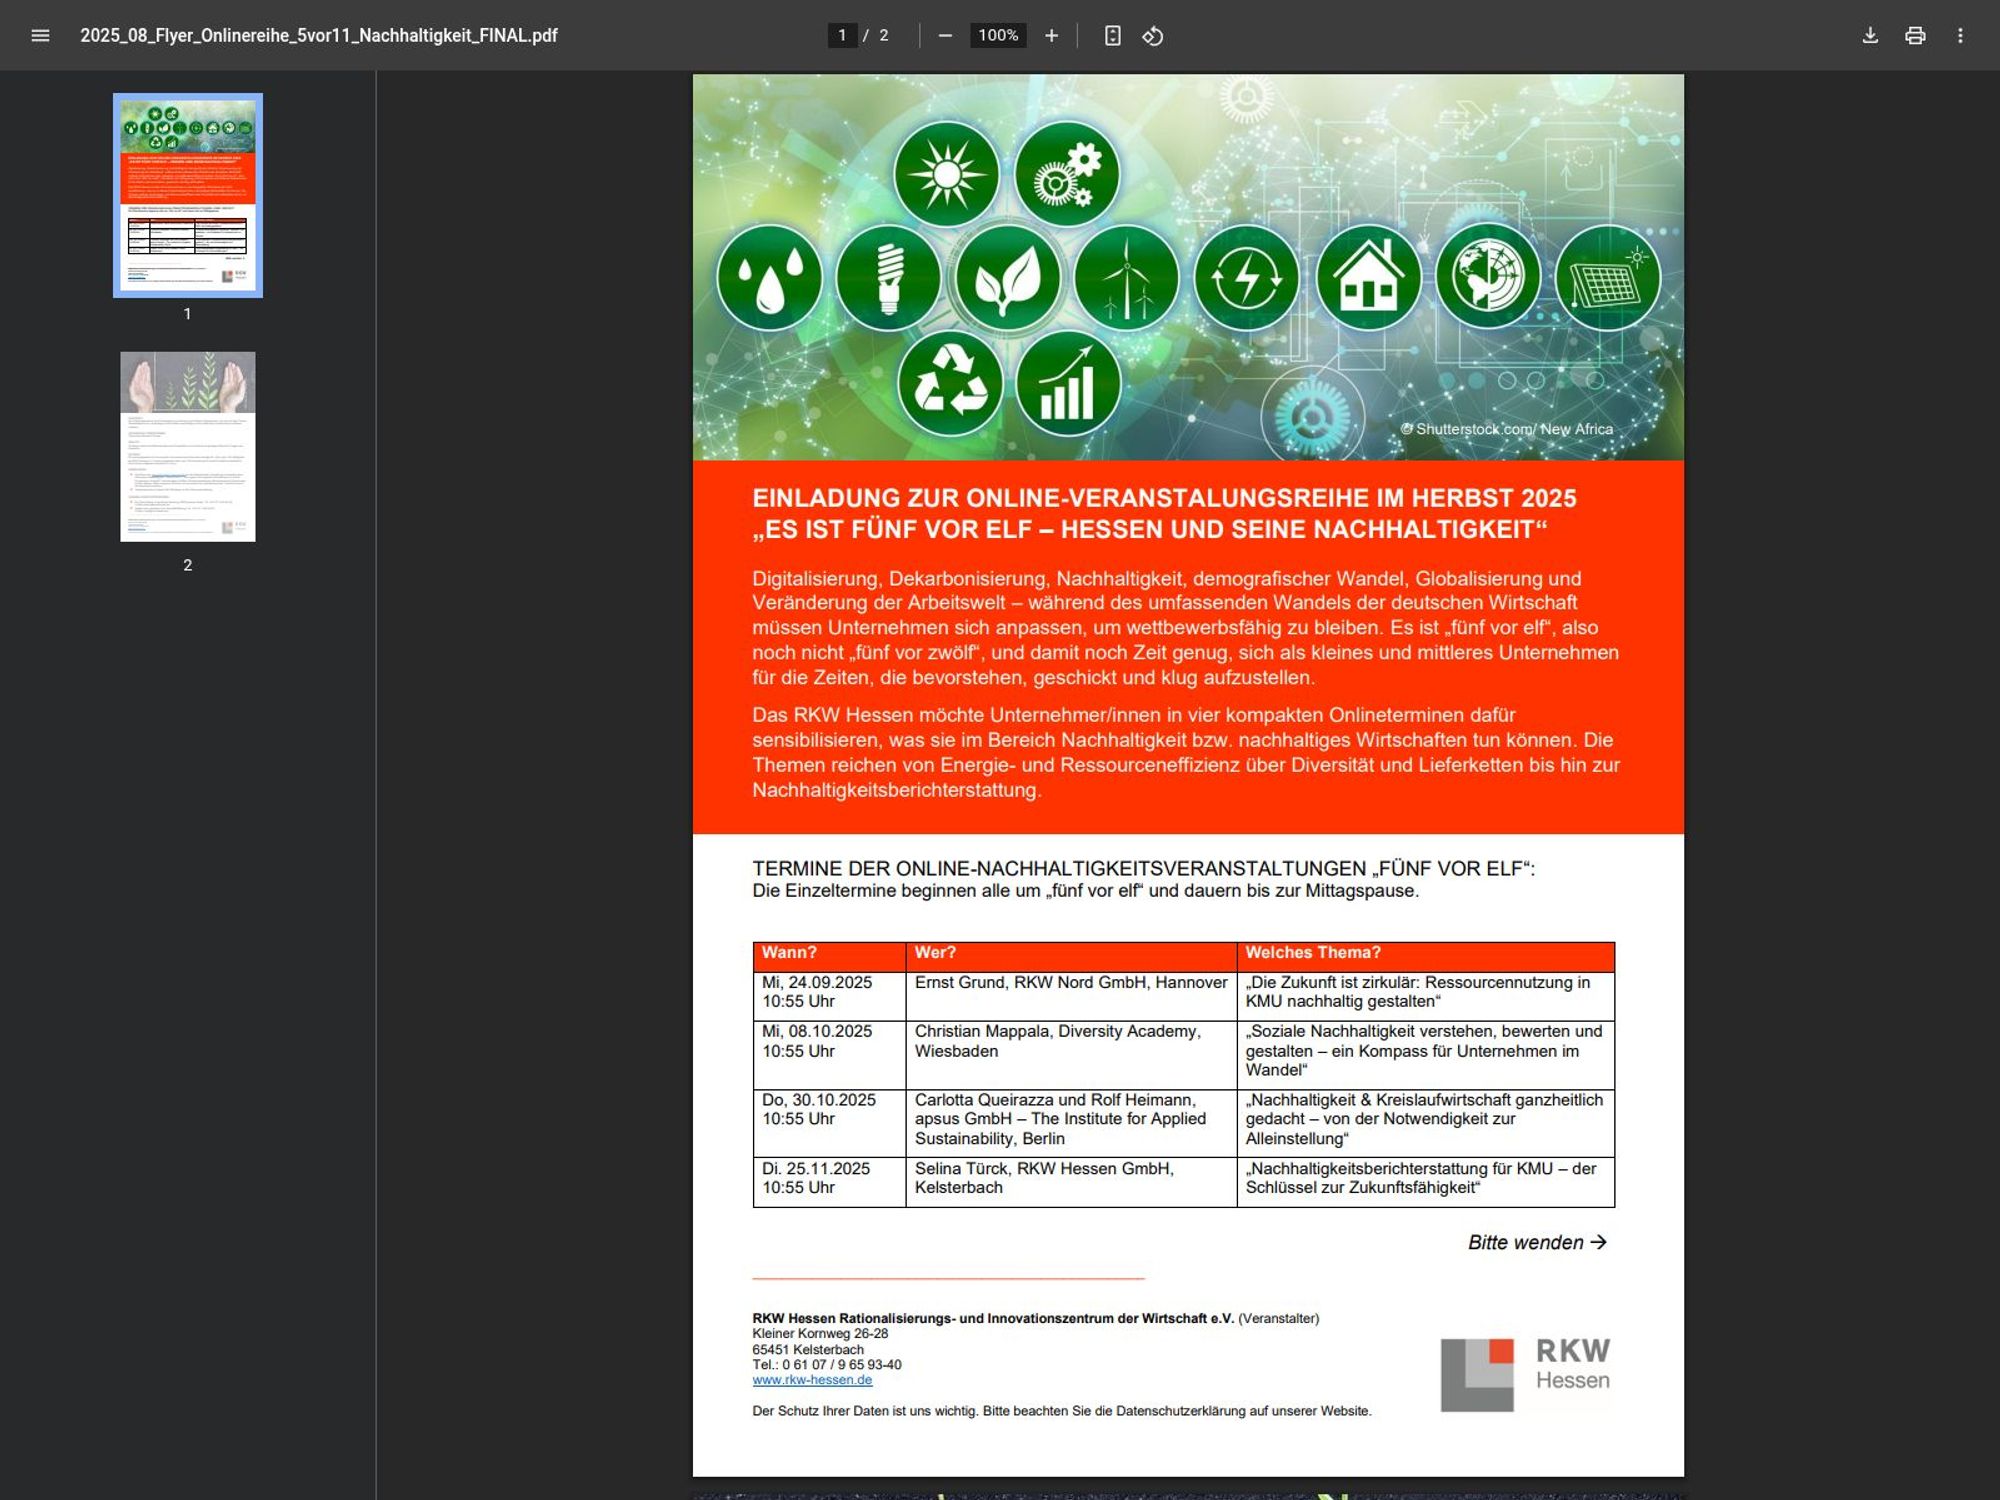Click the zoom in plus button

pyautogui.click(x=1051, y=36)
